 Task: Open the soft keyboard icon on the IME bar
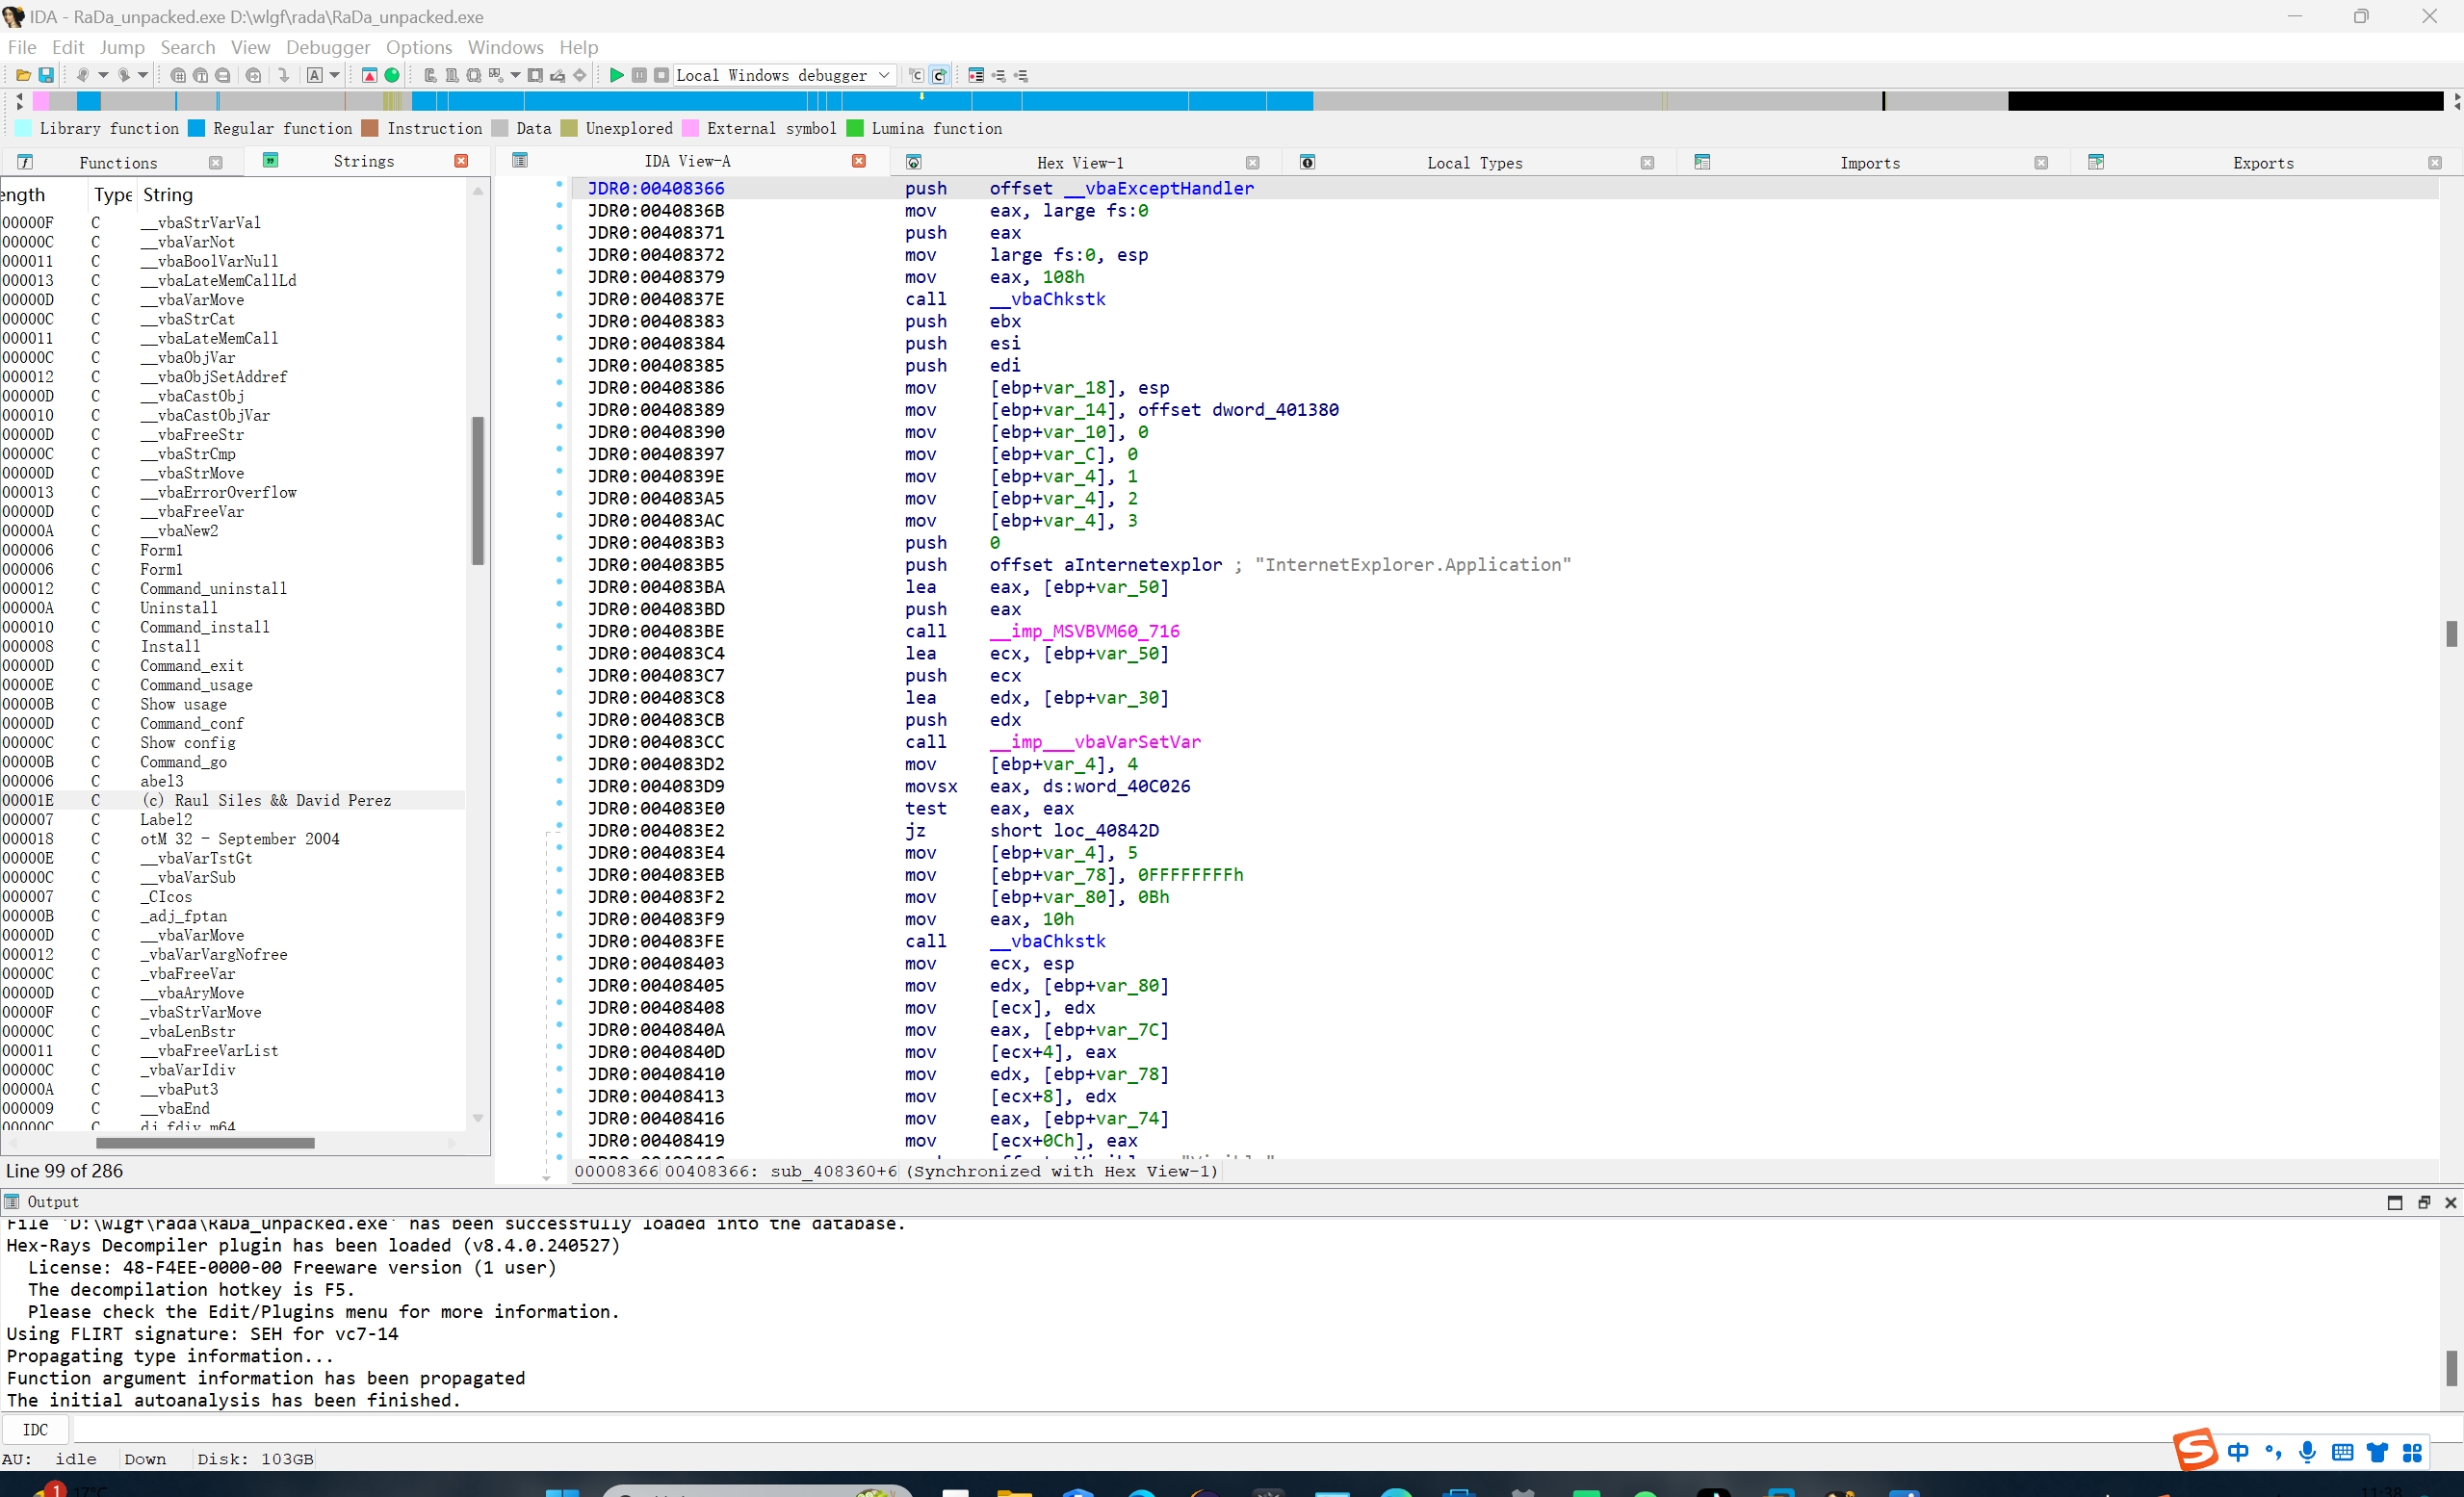tap(2342, 1452)
